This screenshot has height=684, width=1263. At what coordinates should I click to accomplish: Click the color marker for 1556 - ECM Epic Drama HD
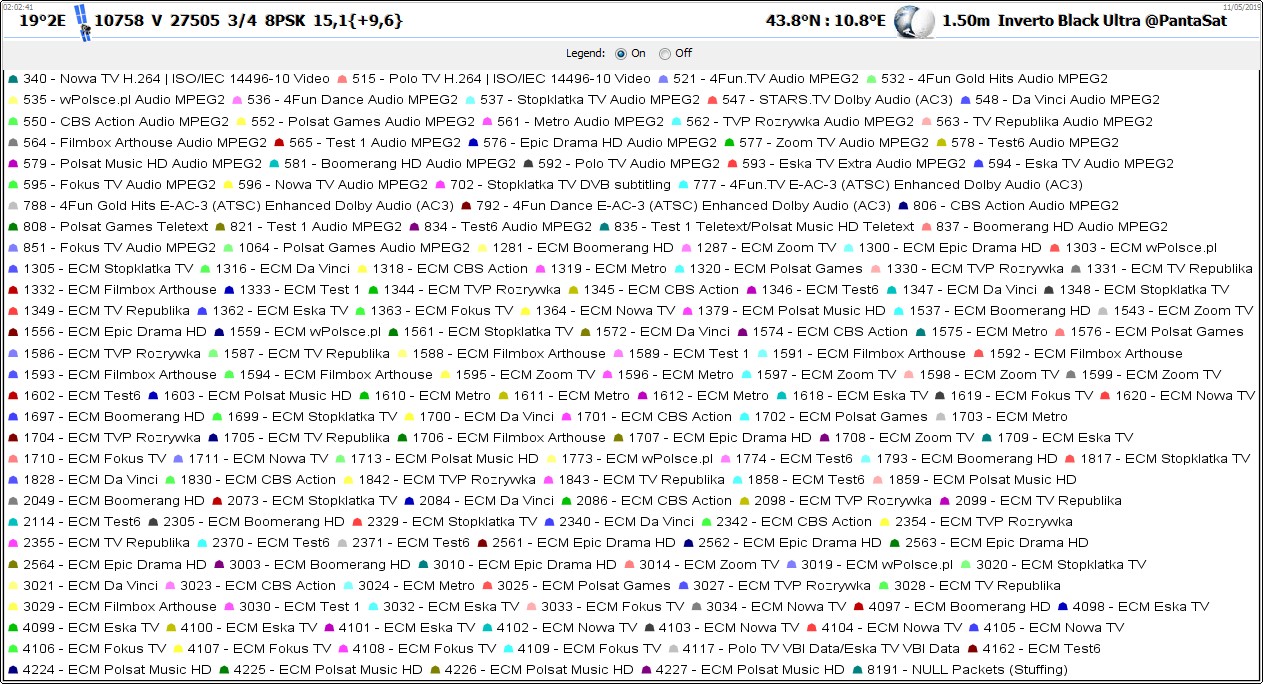[13, 332]
